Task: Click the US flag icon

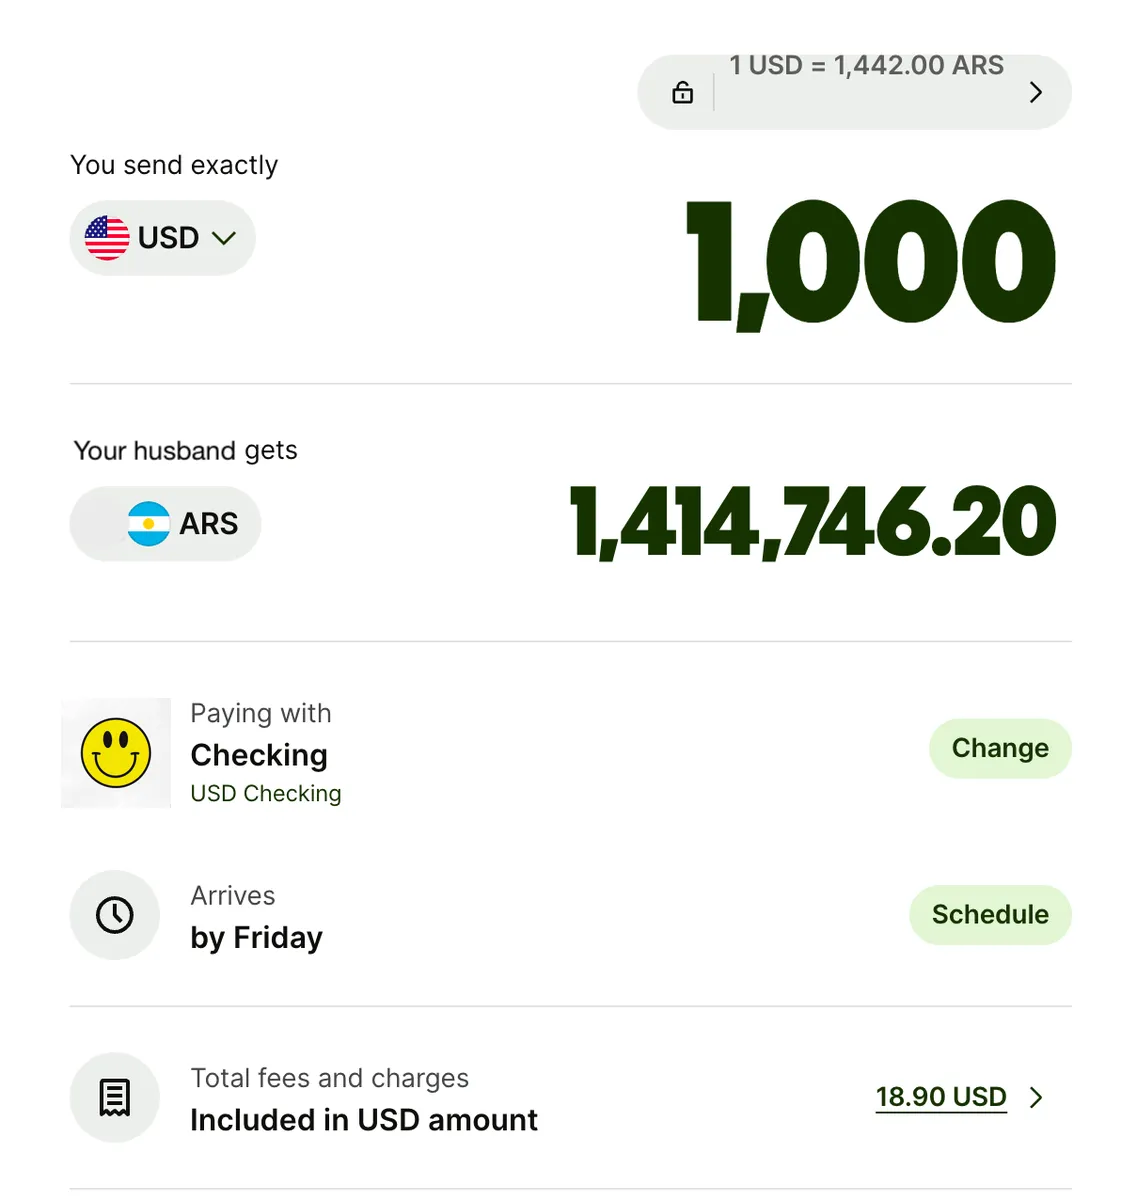Action: tap(107, 238)
